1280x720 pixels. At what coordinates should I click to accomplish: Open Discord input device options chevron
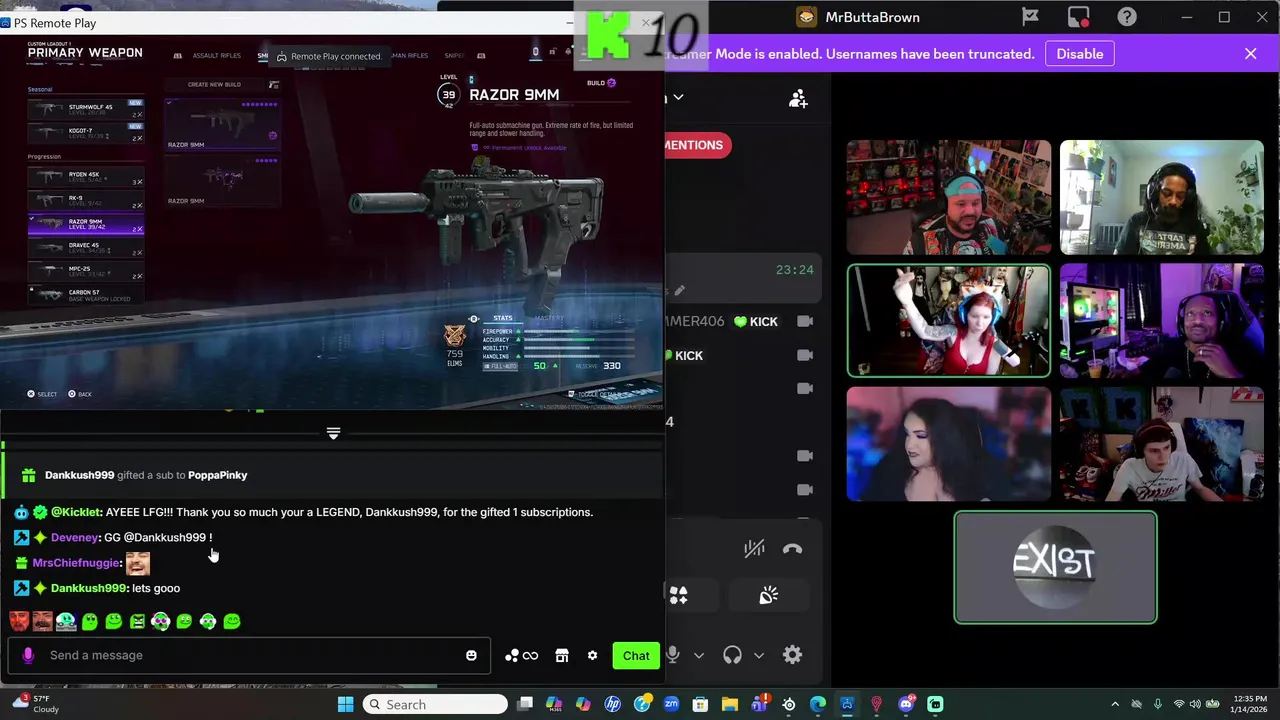pos(699,656)
